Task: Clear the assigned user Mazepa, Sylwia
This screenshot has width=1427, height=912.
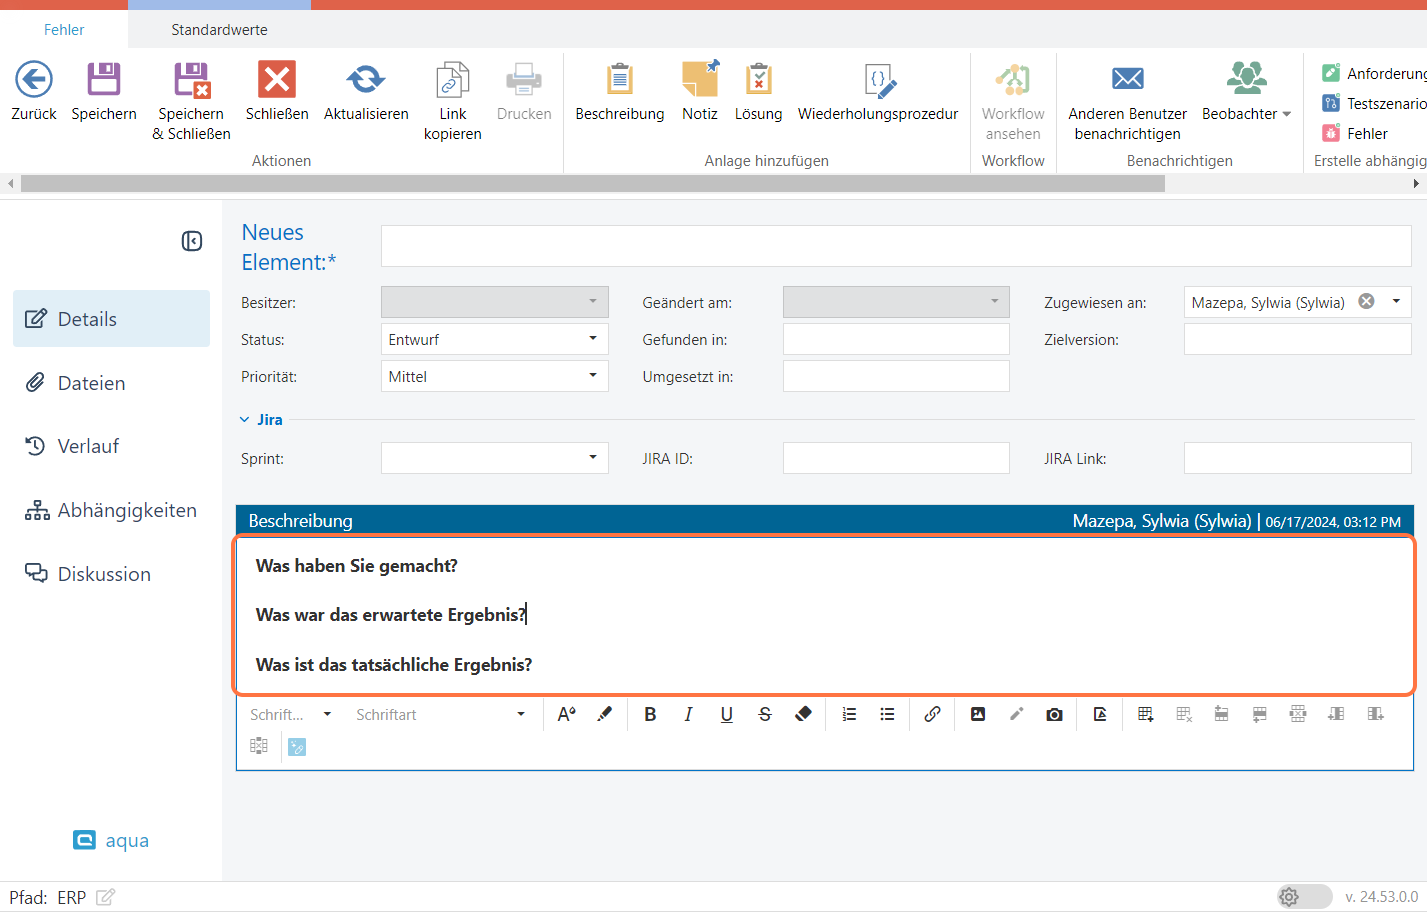Action: [x=1366, y=302]
